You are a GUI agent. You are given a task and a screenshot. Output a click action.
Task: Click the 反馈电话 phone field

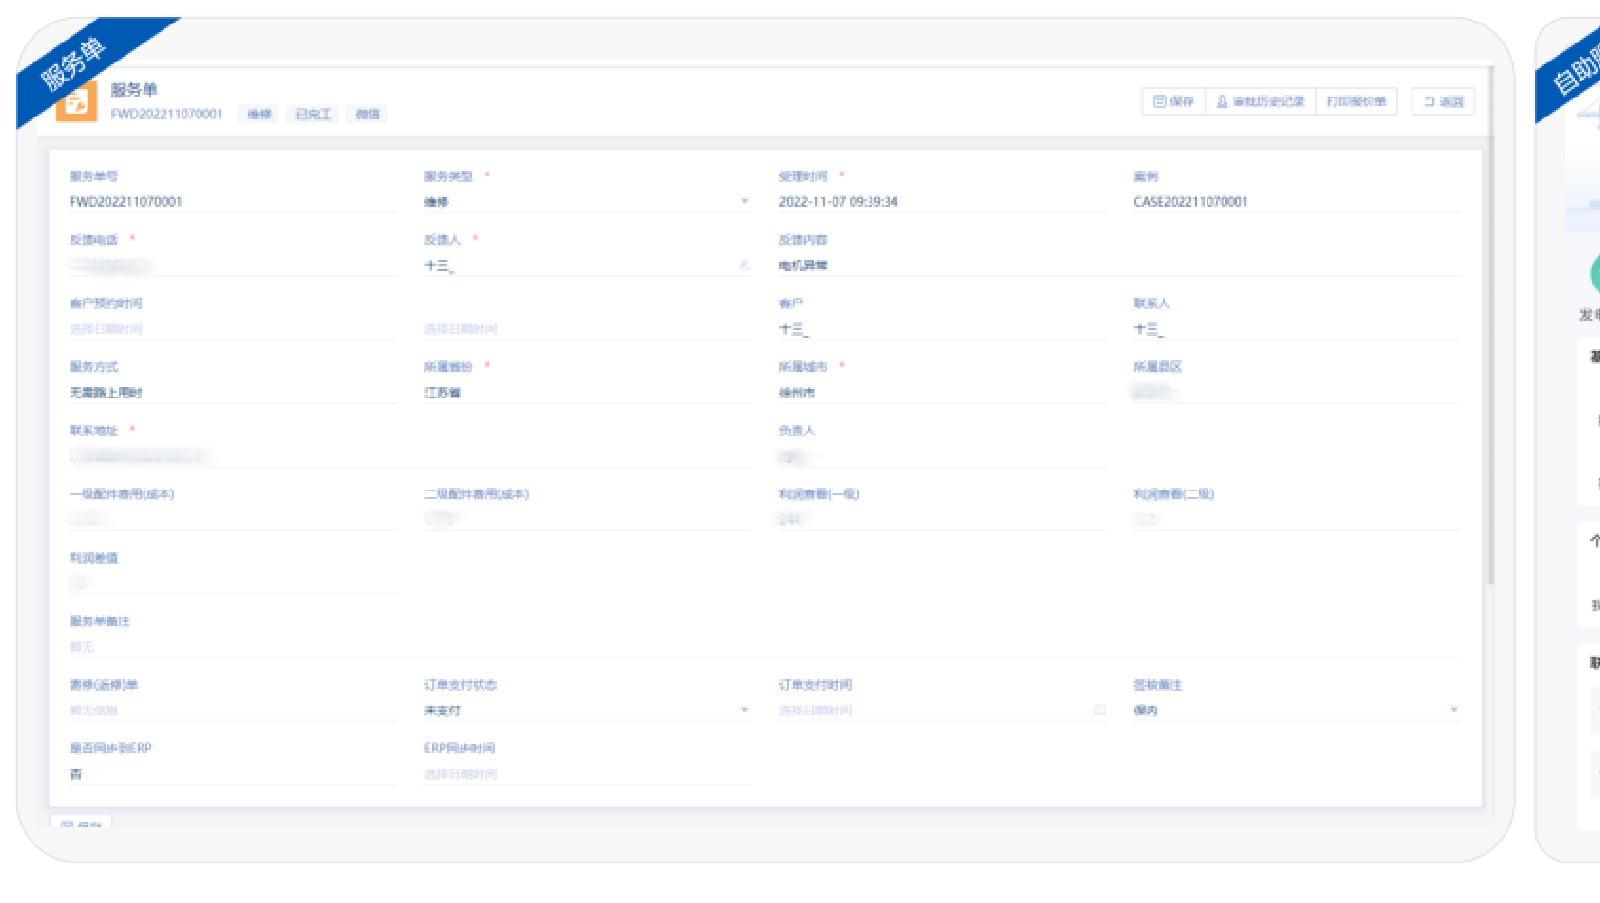point(232,265)
